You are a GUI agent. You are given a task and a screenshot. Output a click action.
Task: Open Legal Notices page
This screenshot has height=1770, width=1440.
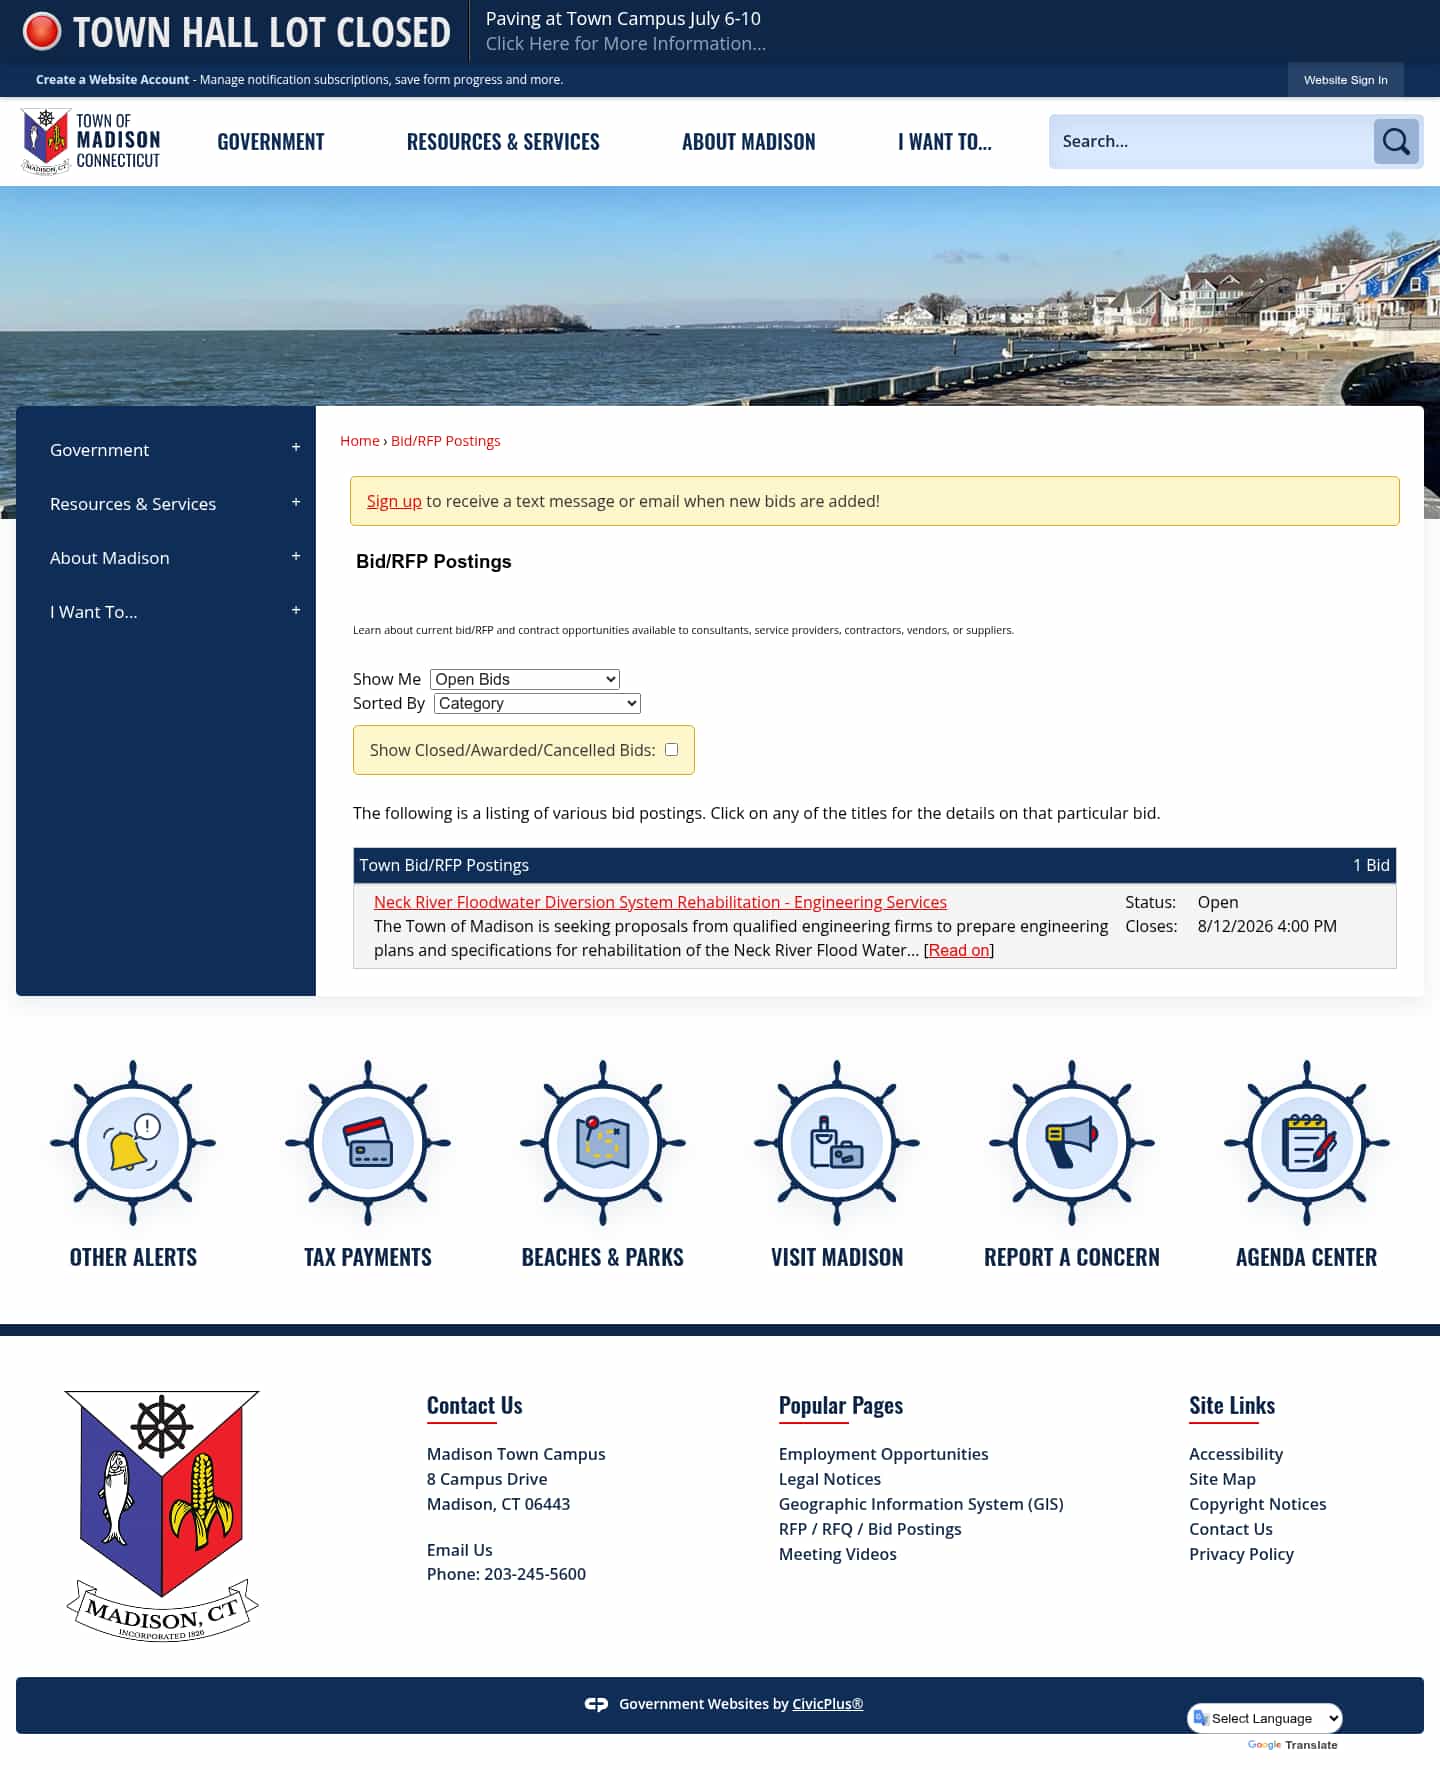click(x=830, y=1479)
